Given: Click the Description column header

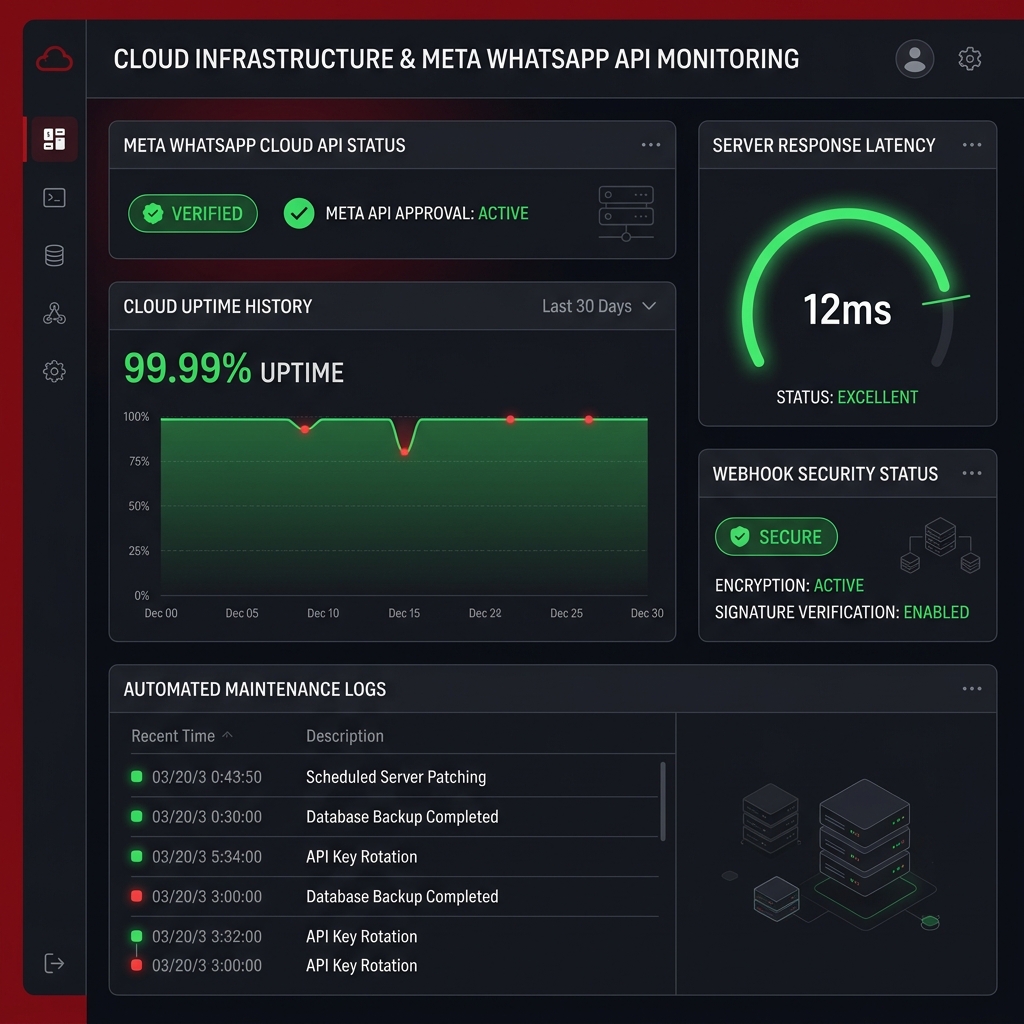Looking at the screenshot, I should click(x=345, y=736).
